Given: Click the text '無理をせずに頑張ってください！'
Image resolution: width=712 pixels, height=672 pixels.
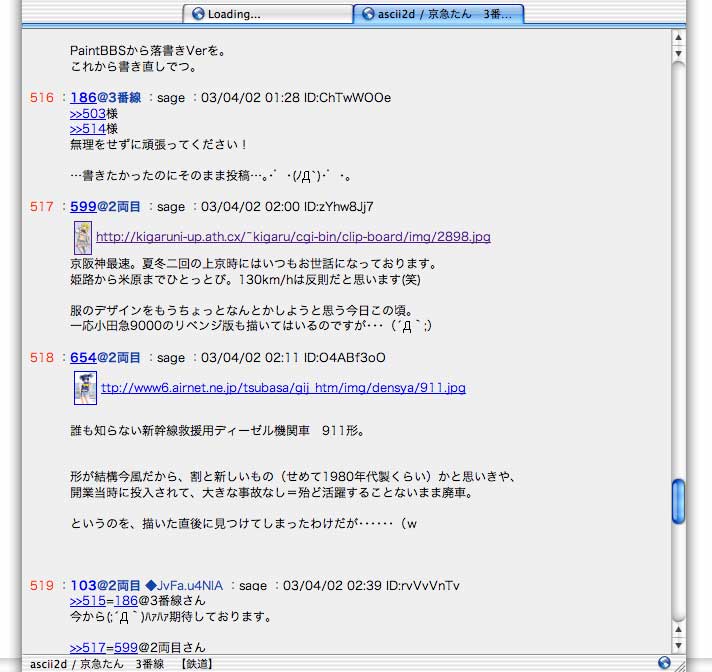Looking at the screenshot, I should point(158,145).
